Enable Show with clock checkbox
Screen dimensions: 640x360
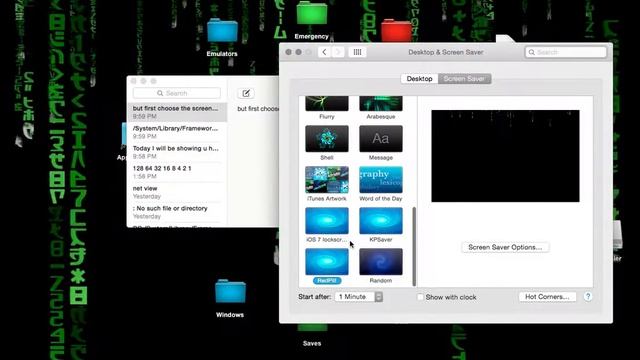(x=420, y=297)
